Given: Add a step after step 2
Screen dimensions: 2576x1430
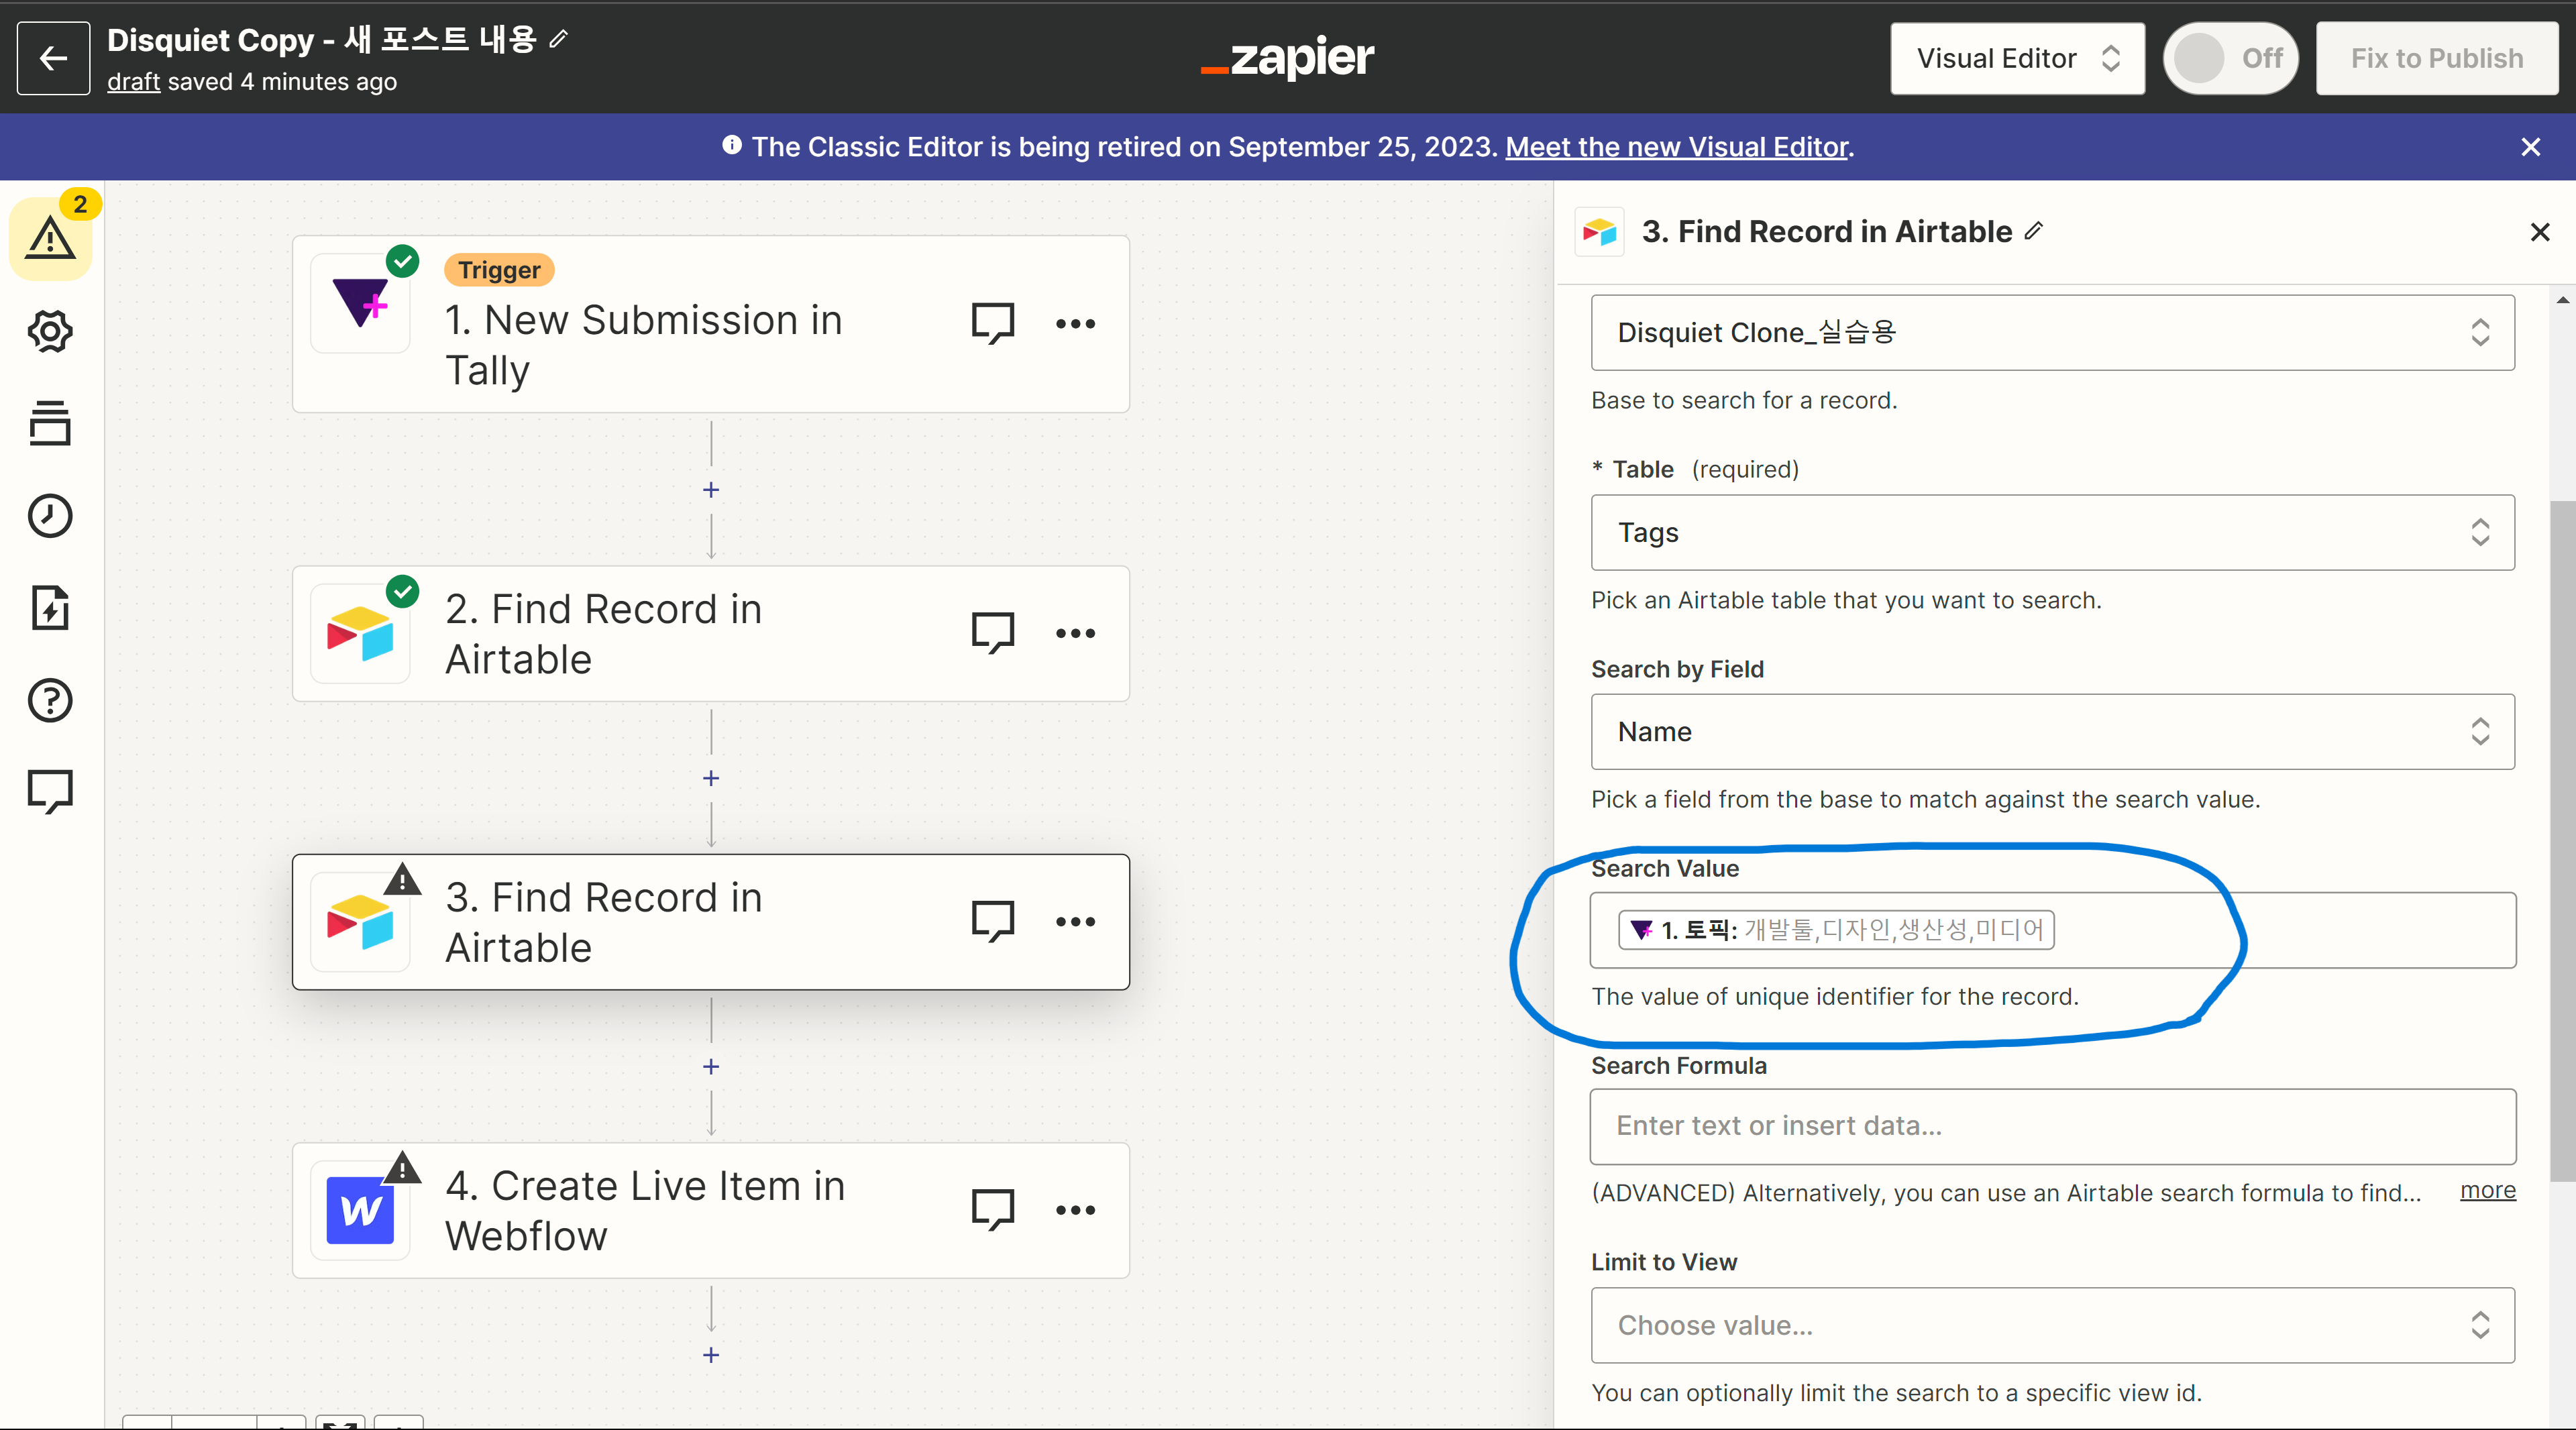Looking at the screenshot, I should point(711,778).
